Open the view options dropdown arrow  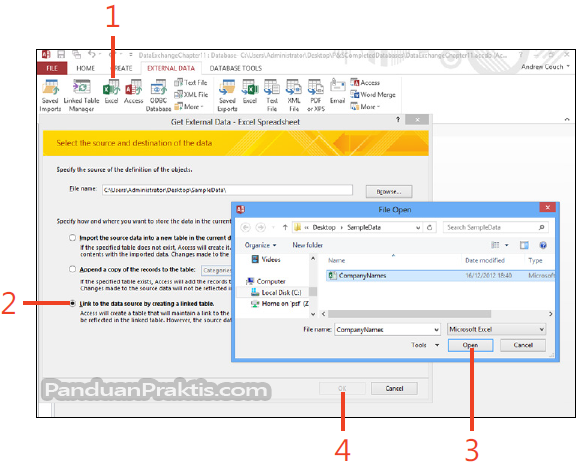coord(506,245)
